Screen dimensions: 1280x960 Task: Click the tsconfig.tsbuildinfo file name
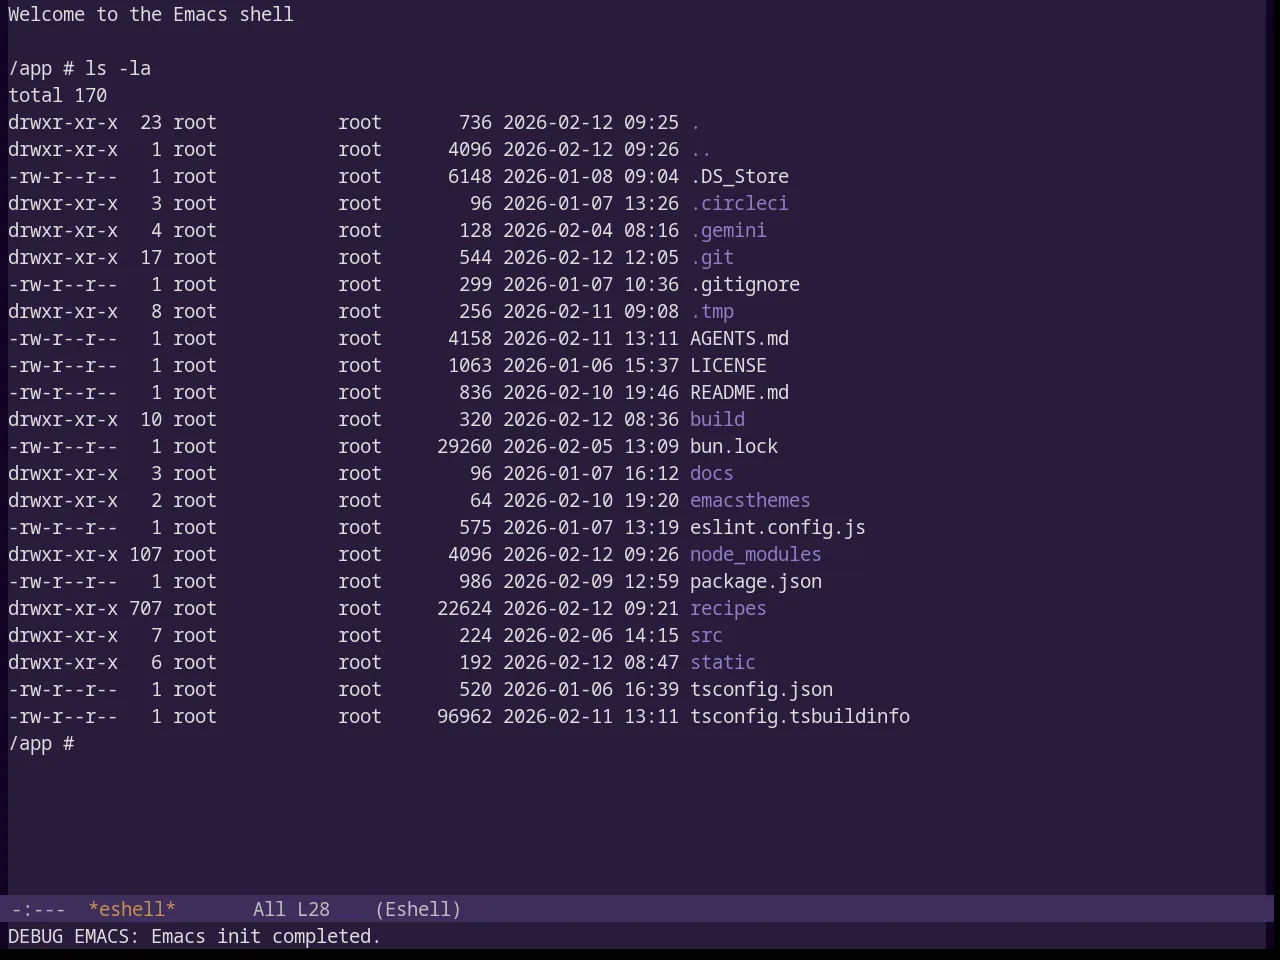(800, 716)
